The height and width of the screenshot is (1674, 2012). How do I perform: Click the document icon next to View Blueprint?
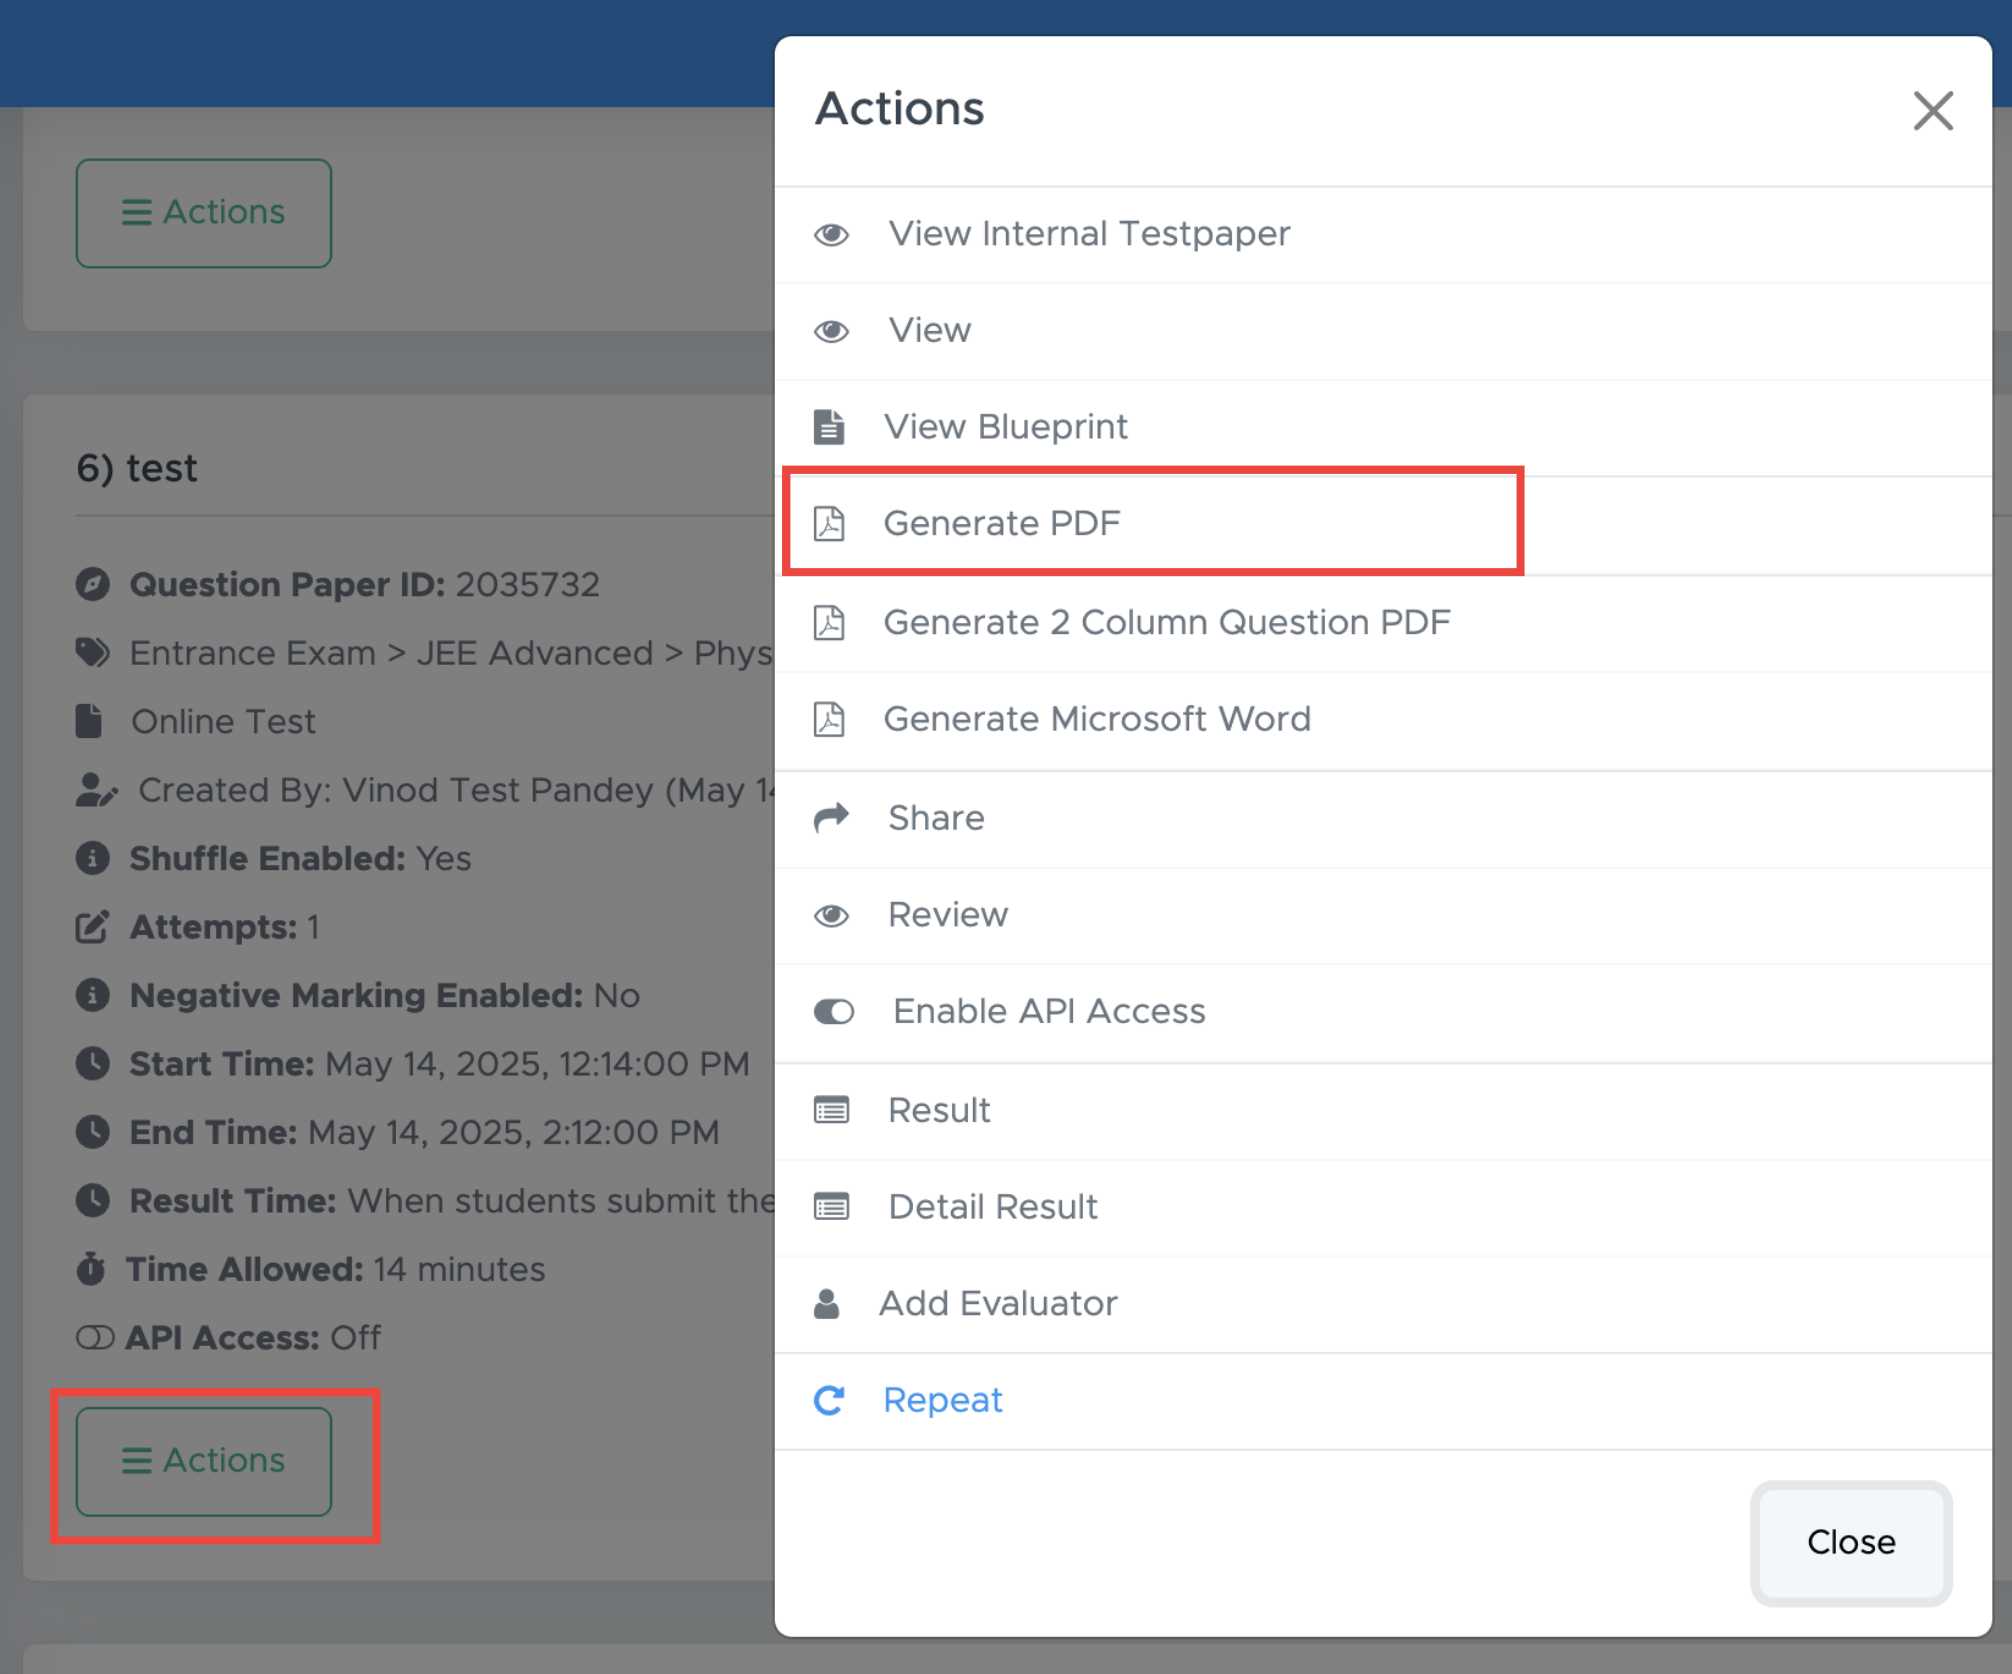point(829,427)
